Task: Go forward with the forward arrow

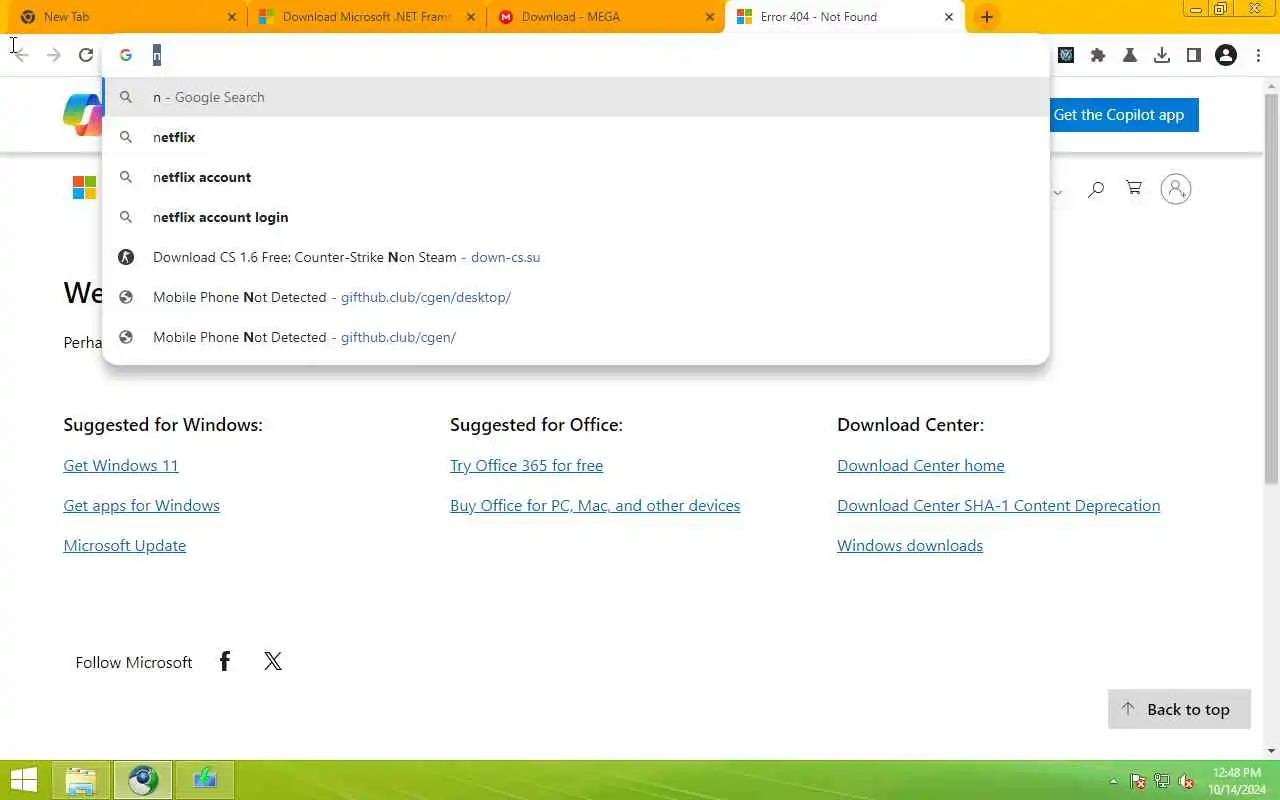Action: click(54, 56)
